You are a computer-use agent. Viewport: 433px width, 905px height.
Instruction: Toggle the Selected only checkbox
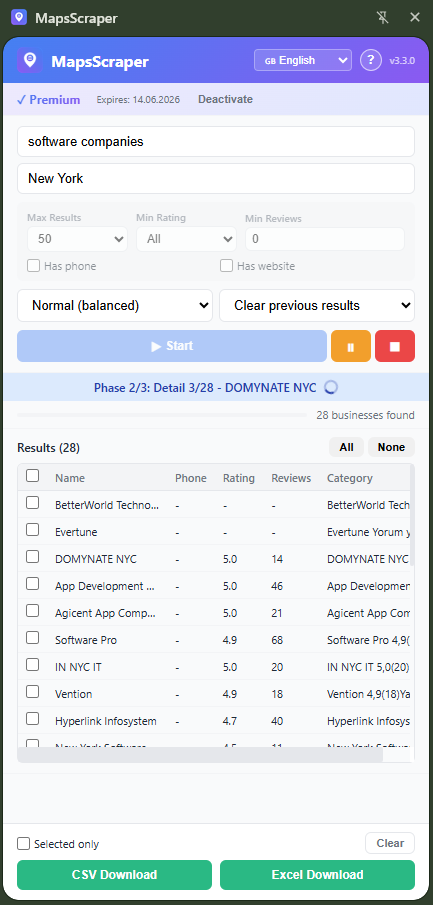23,844
